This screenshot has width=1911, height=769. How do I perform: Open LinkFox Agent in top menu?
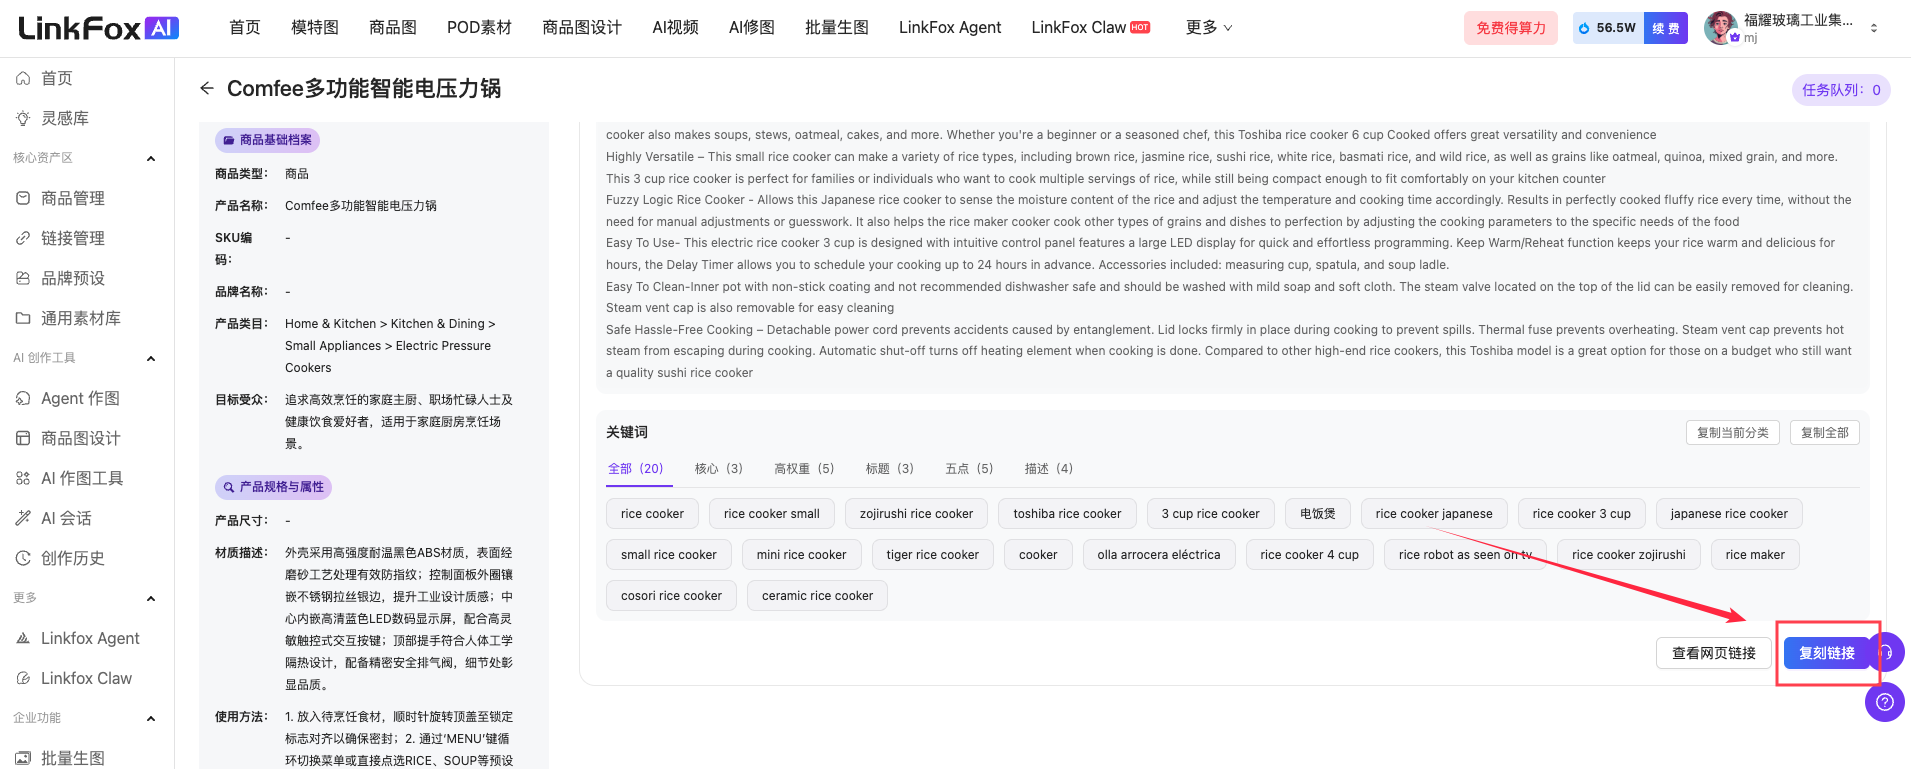click(950, 28)
